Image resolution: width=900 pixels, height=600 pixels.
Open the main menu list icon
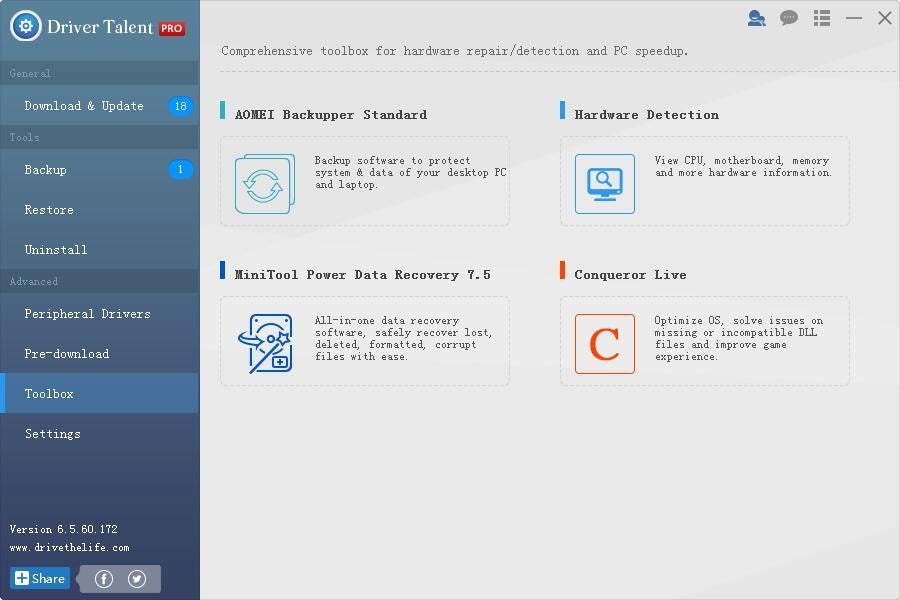coord(821,18)
